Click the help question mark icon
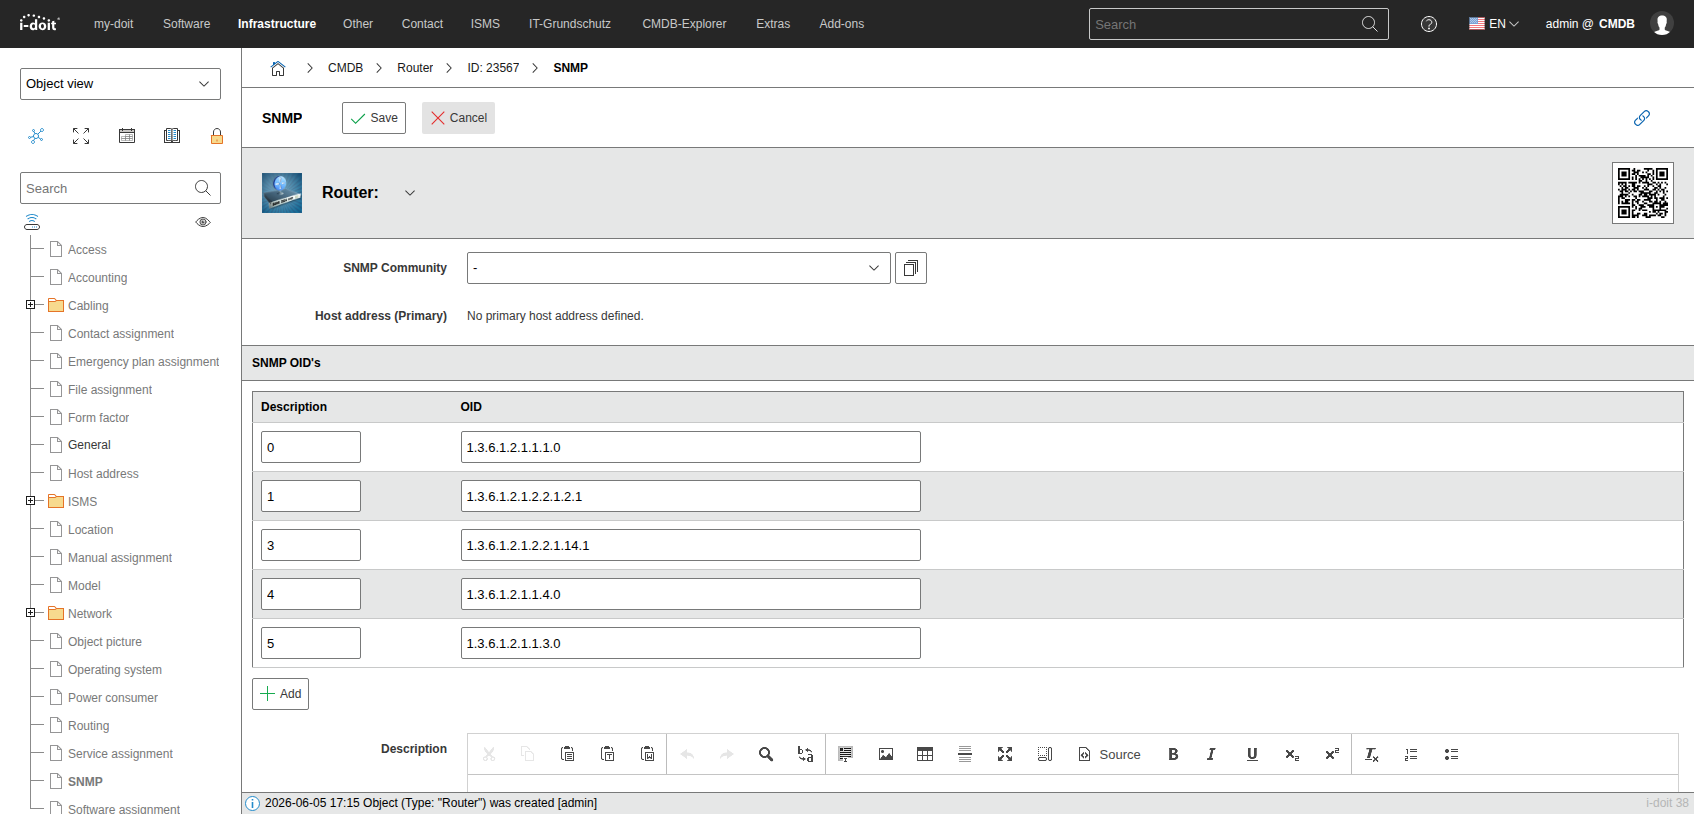 pos(1429,24)
